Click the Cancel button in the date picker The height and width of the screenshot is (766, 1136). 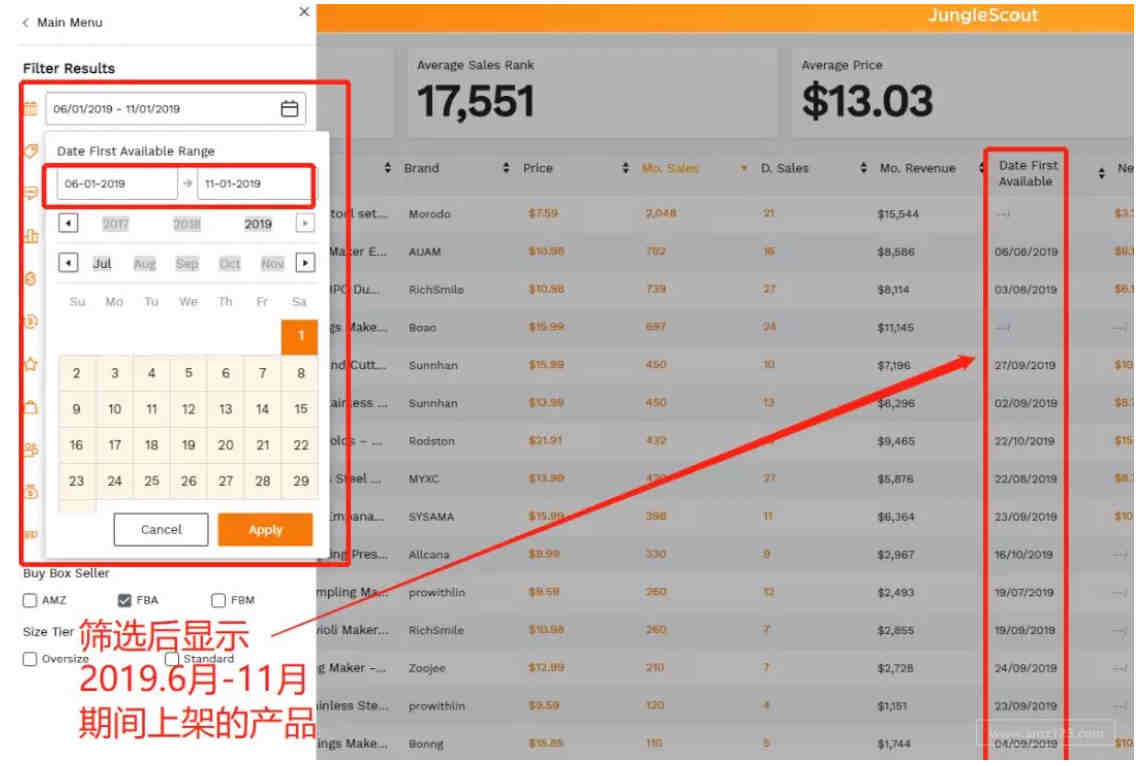point(161,530)
